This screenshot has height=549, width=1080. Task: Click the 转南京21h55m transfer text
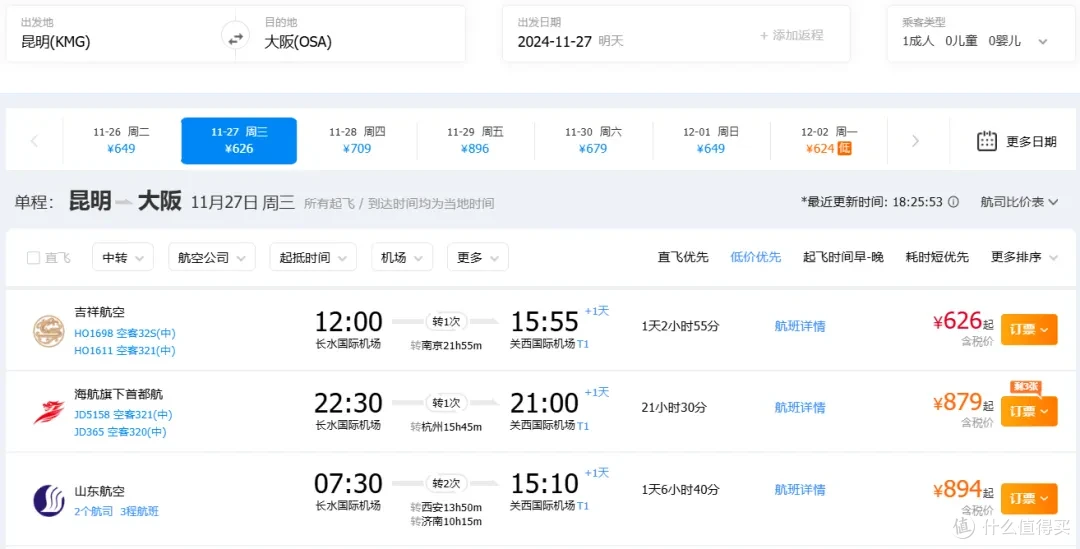pyautogui.click(x=446, y=345)
